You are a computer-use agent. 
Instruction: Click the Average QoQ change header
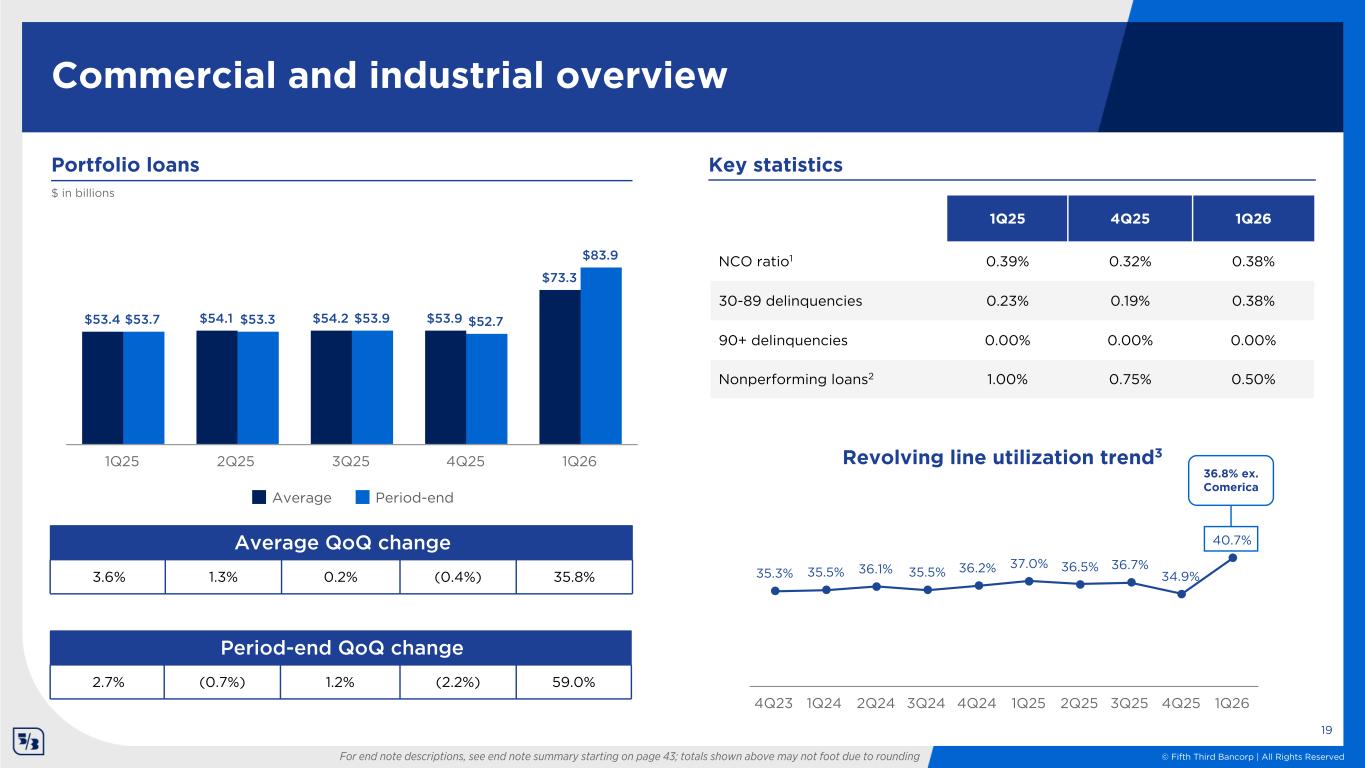point(342,543)
